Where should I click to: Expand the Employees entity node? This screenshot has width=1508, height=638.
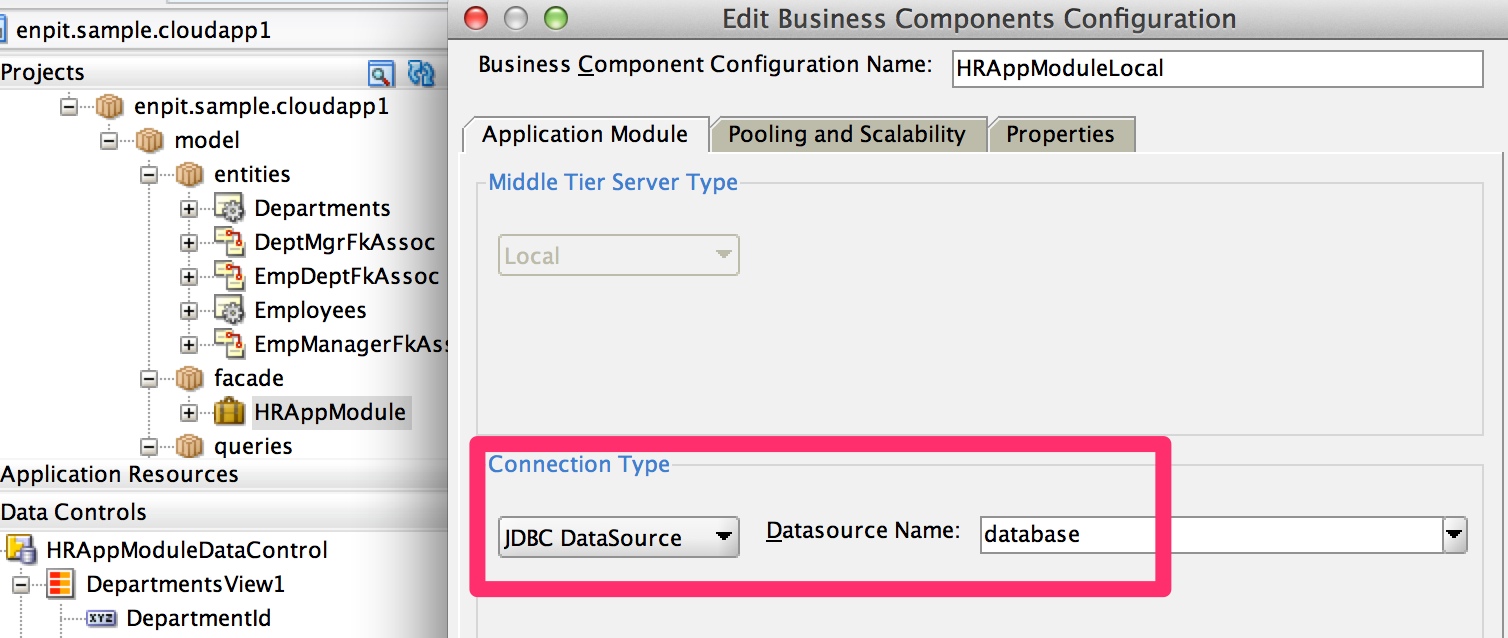click(188, 311)
